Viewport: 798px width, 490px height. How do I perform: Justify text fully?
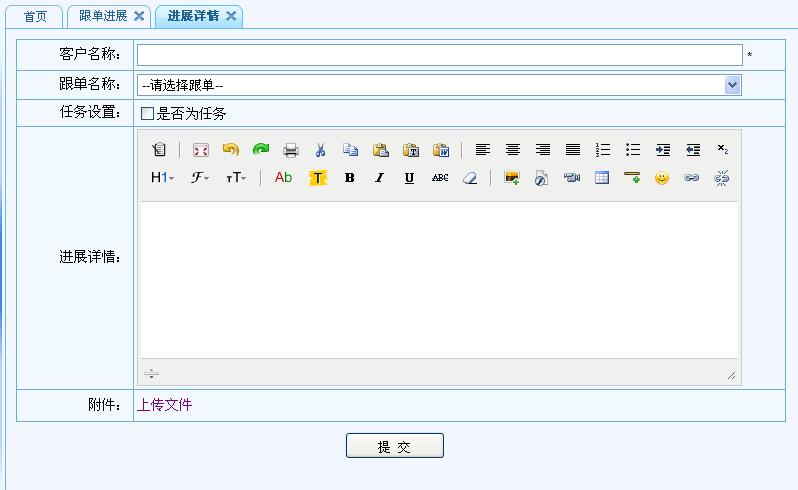(x=573, y=150)
